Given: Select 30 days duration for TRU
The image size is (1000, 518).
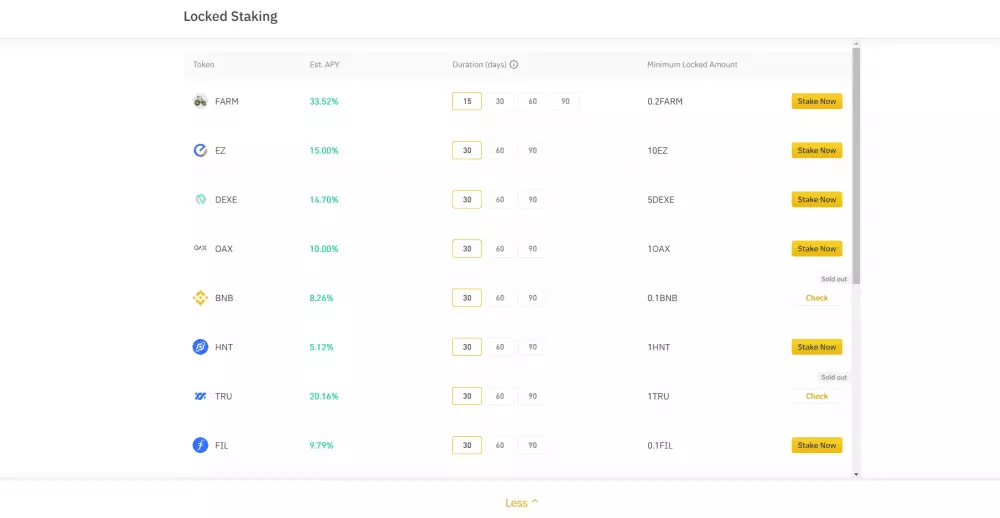Looking at the screenshot, I should click(467, 396).
